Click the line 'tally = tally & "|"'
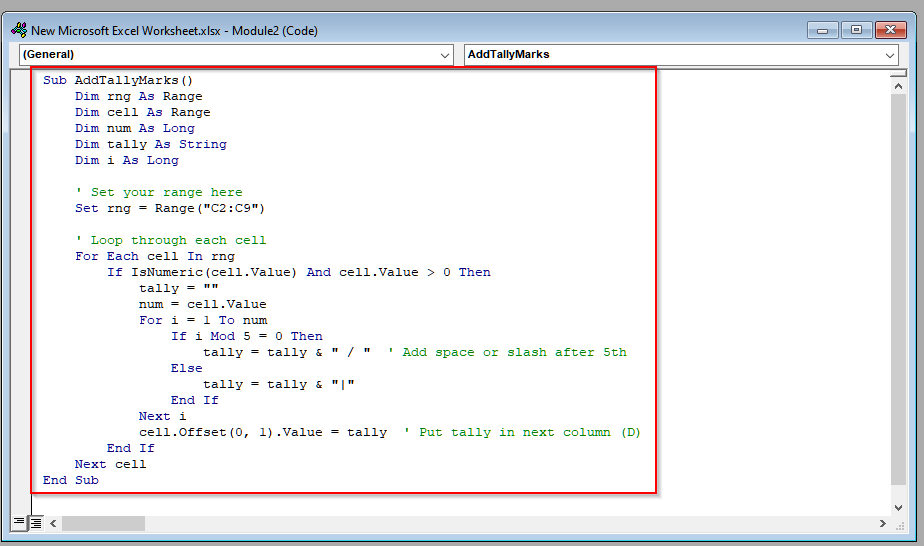The height and width of the screenshot is (546, 924). pyautogui.click(x=279, y=384)
